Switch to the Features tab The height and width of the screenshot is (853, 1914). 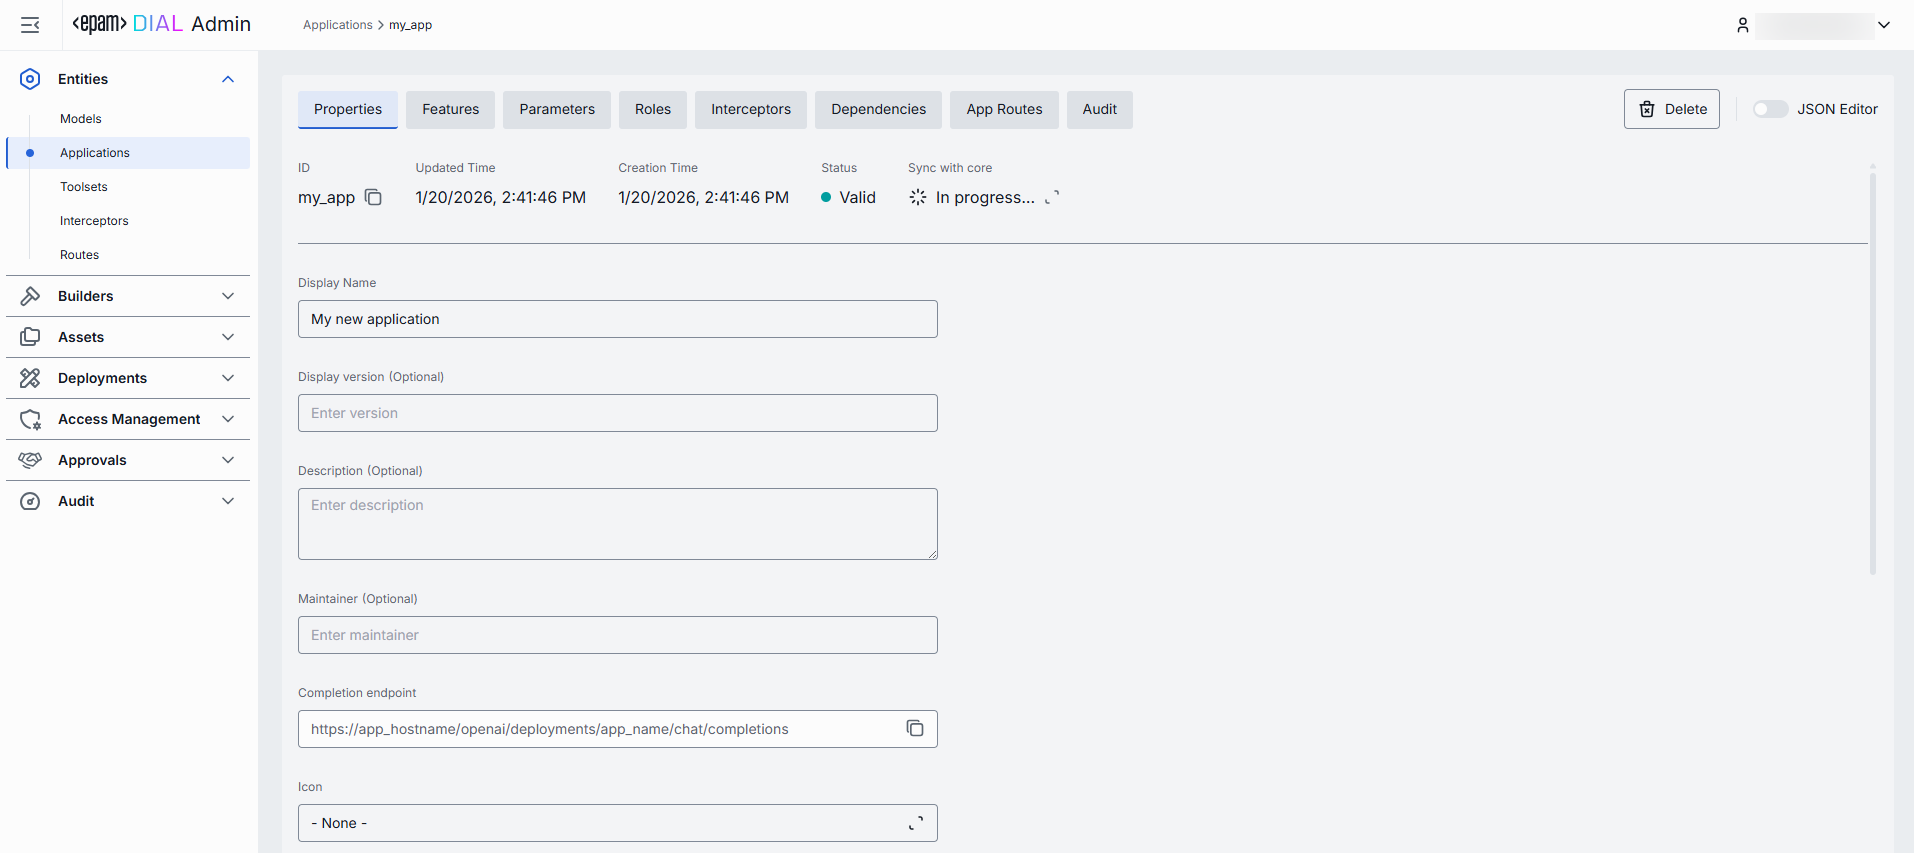[x=450, y=109]
